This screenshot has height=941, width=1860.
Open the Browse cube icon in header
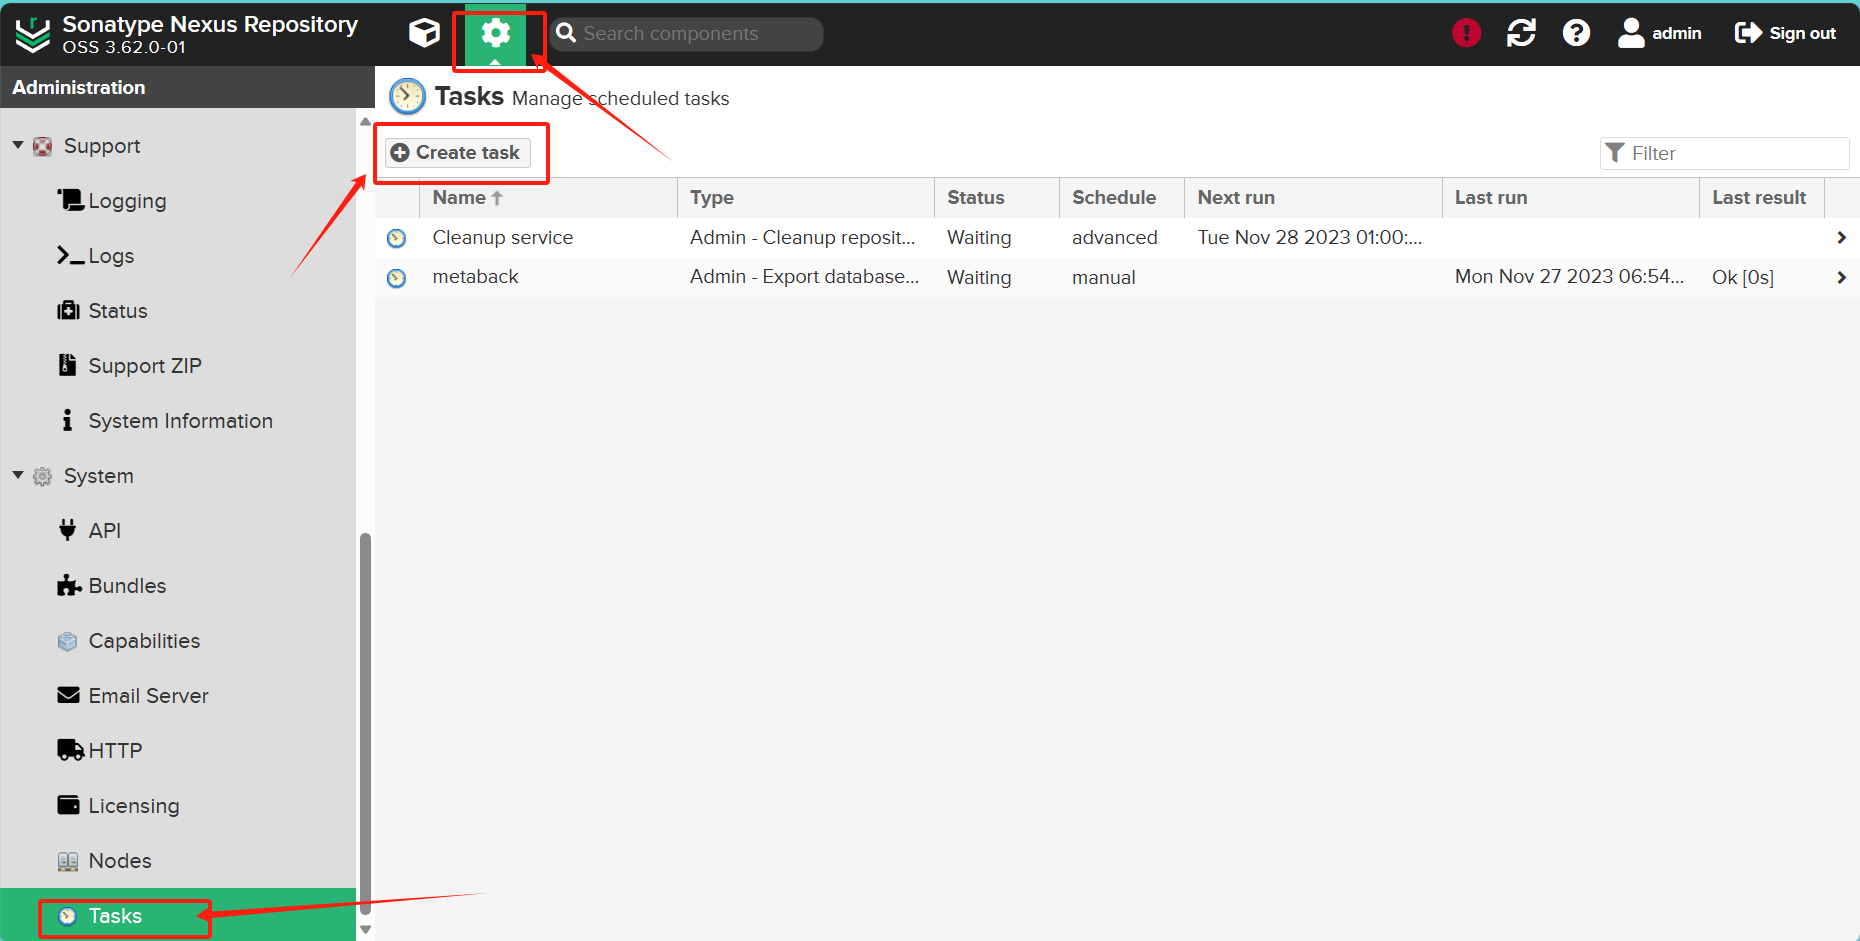click(x=424, y=33)
